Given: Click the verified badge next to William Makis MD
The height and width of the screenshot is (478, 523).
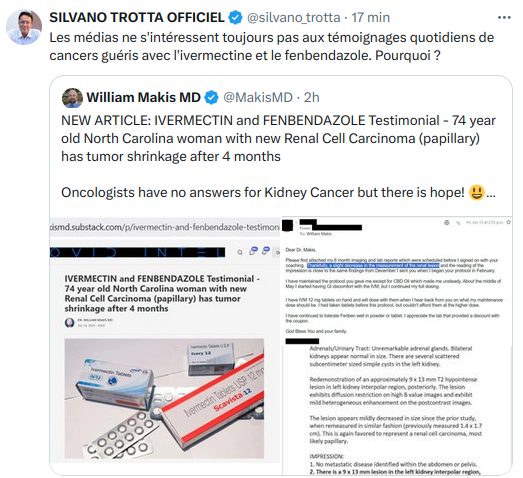Looking at the screenshot, I should pyautogui.click(x=211, y=97).
